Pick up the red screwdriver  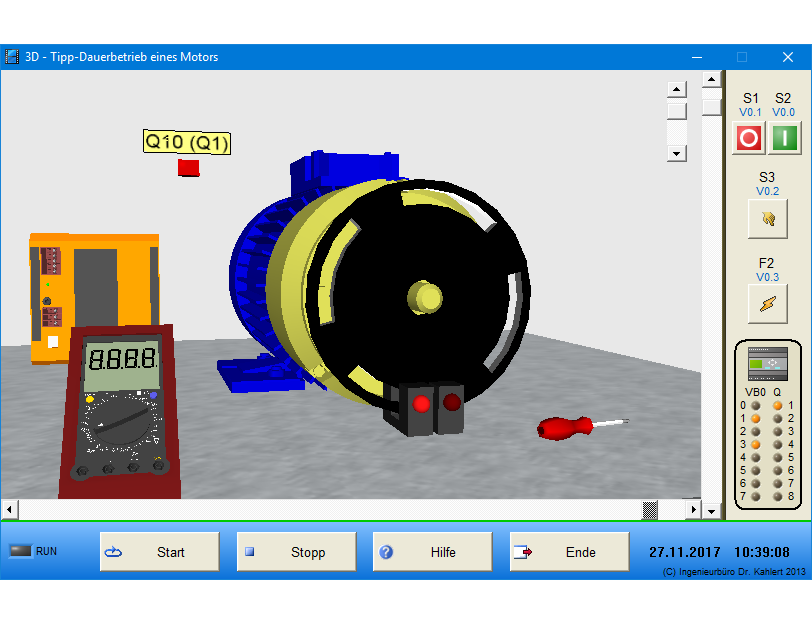(x=582, y=428)
